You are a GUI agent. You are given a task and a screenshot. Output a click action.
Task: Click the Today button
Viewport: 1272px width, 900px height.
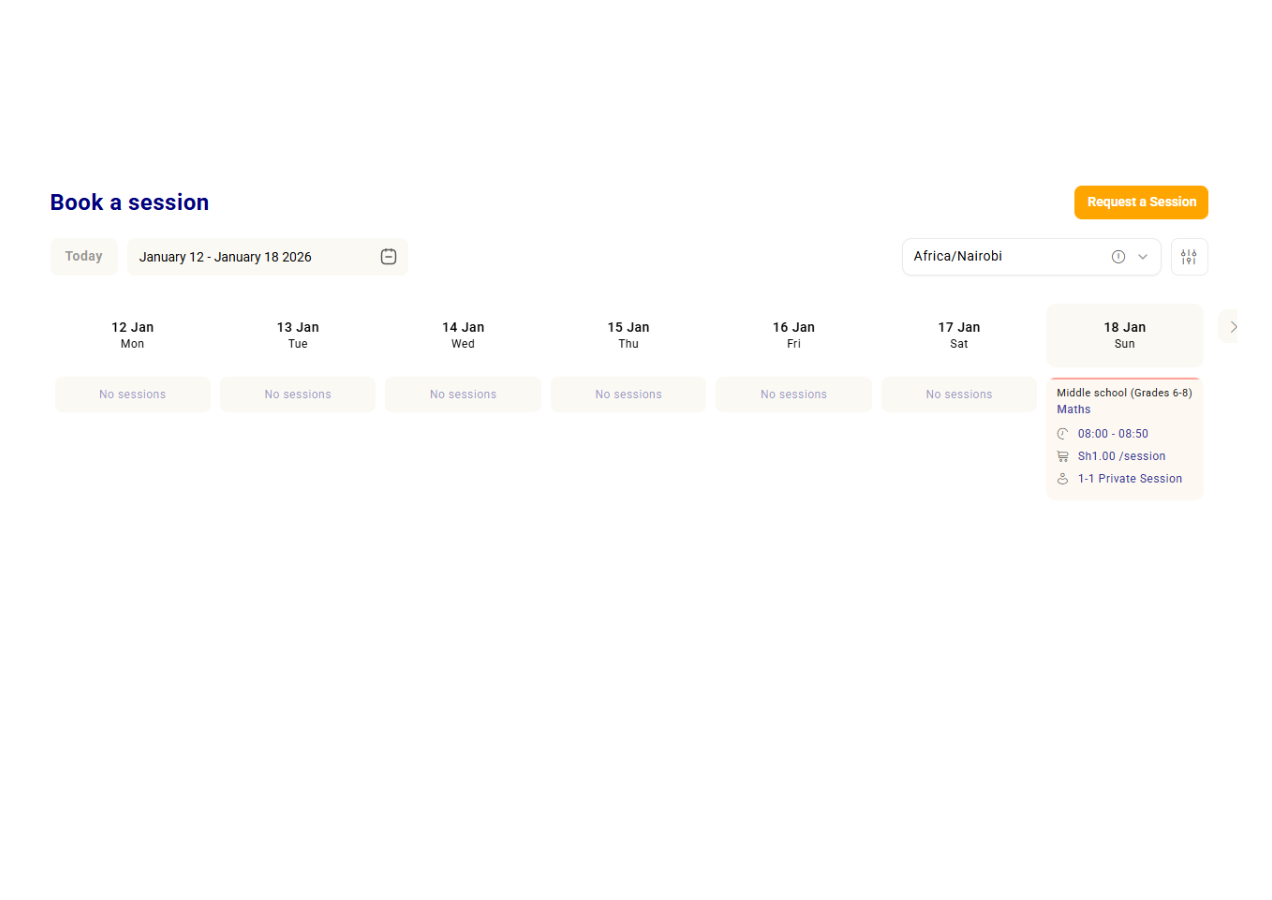84,257
